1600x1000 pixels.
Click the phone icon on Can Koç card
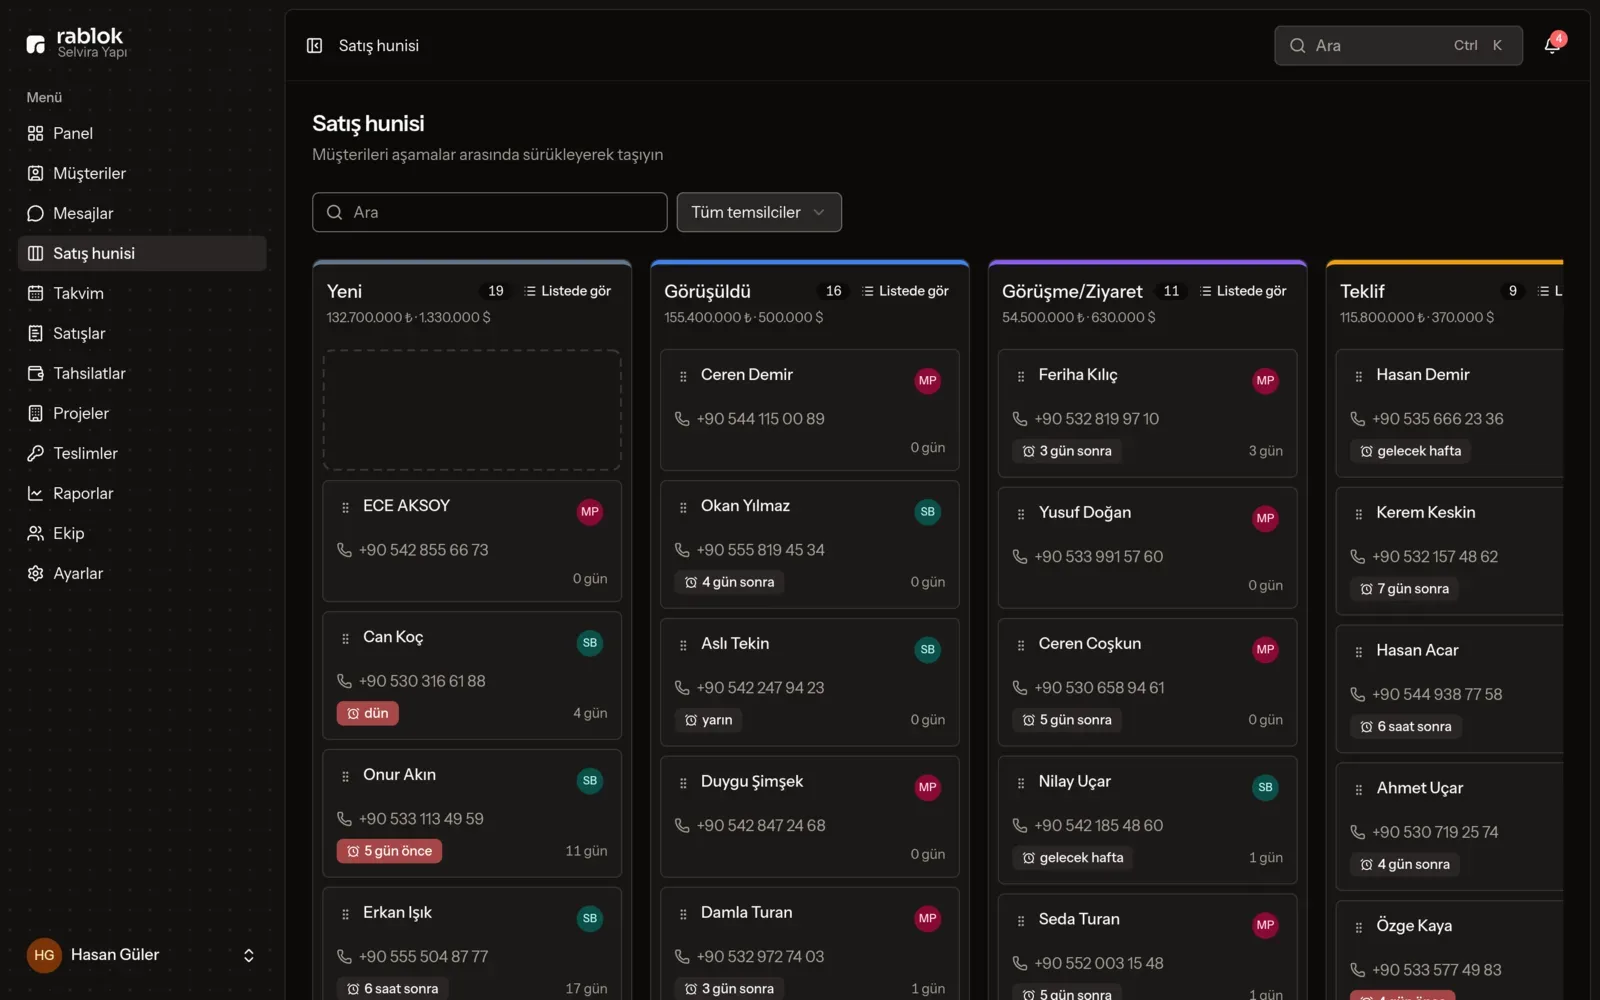(345, 681)
